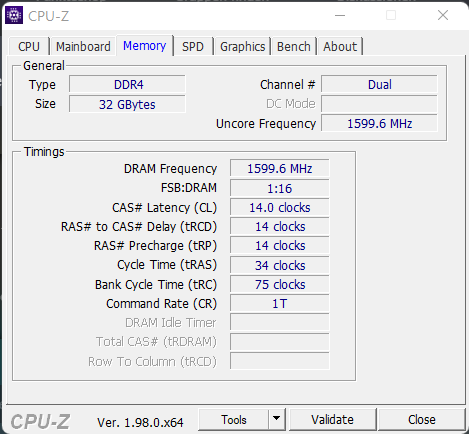Click the Uncore Frequency 1599.6 MHz value
This screenshot has width=469, height=434.
(x=379, y=123)
